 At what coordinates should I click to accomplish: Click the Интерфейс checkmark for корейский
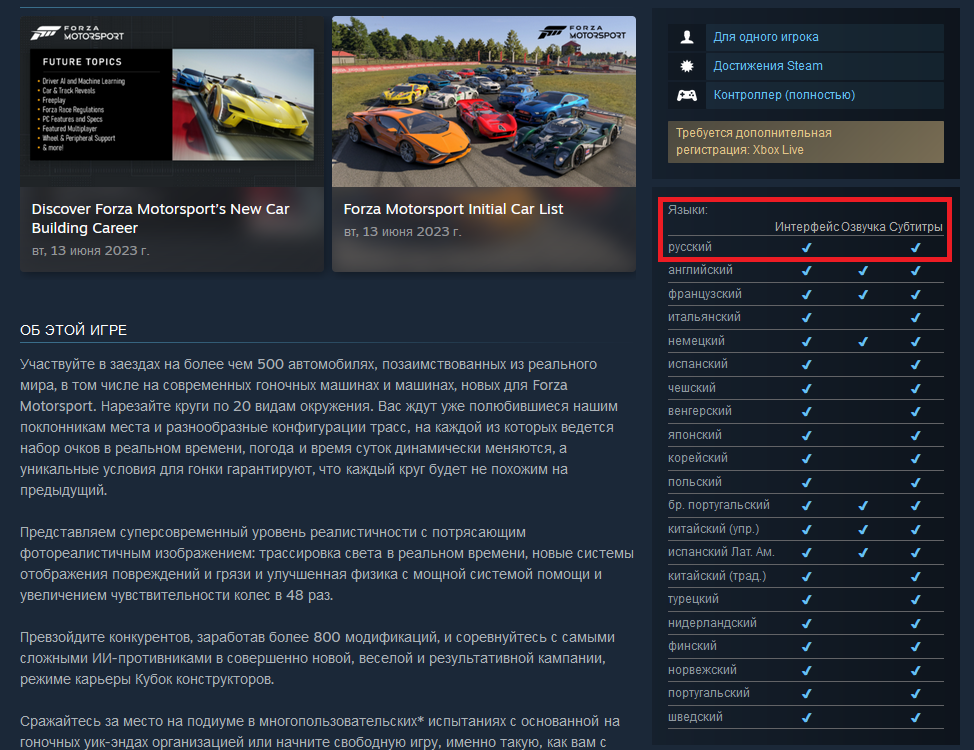pyautogui.click(x=806, y=459)
